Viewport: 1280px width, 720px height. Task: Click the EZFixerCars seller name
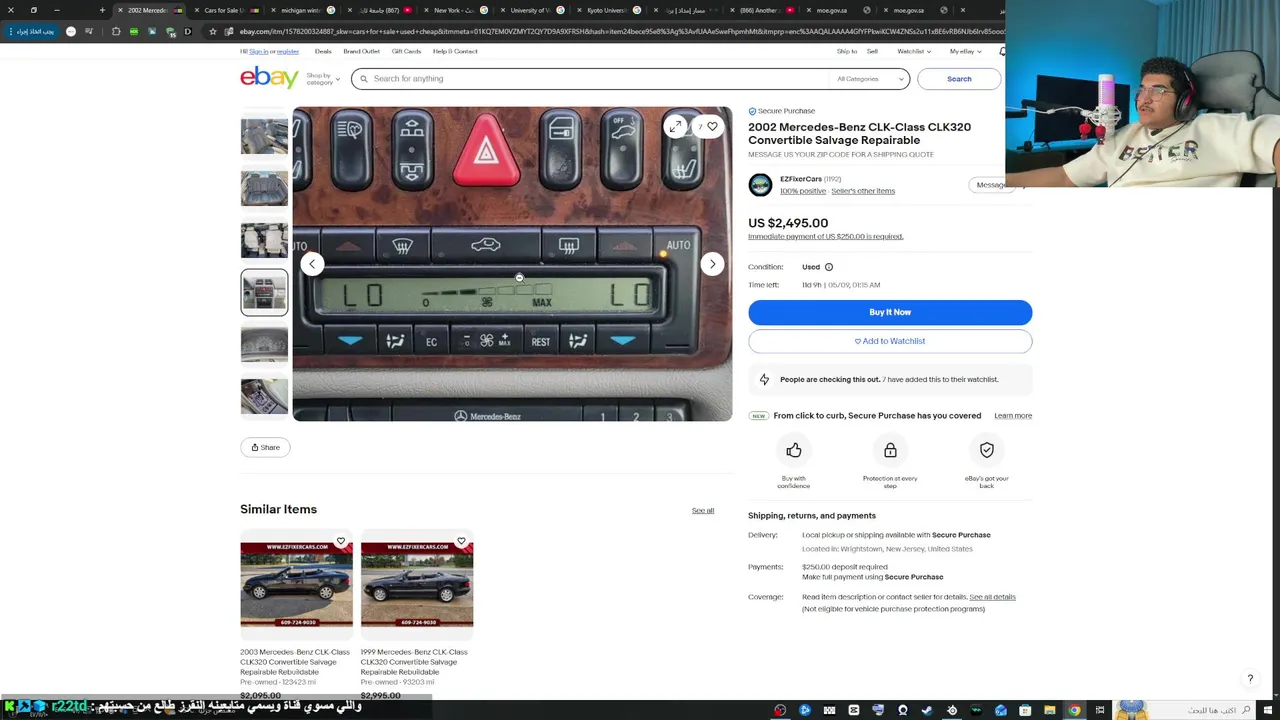[801, 179]
